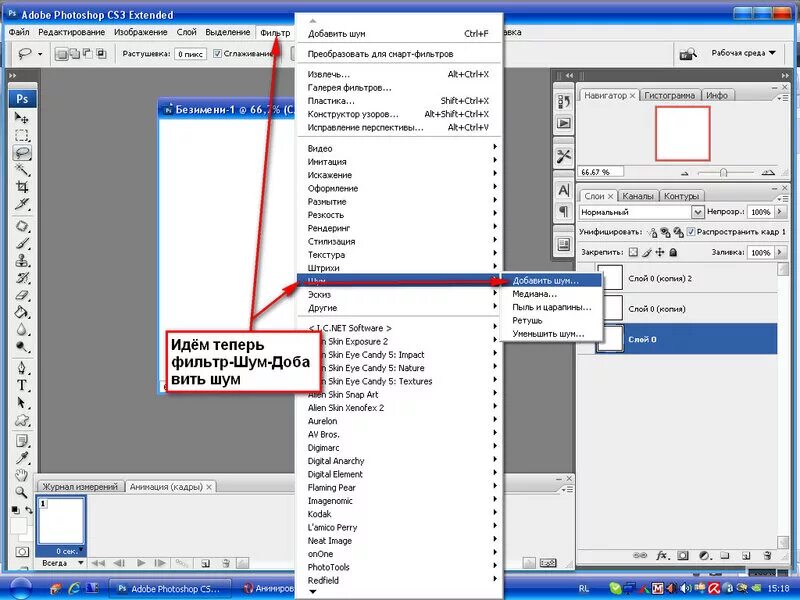The image size is (800, 600).
Task: Edit the Растушевка feather field
Action: coord(190,54)
